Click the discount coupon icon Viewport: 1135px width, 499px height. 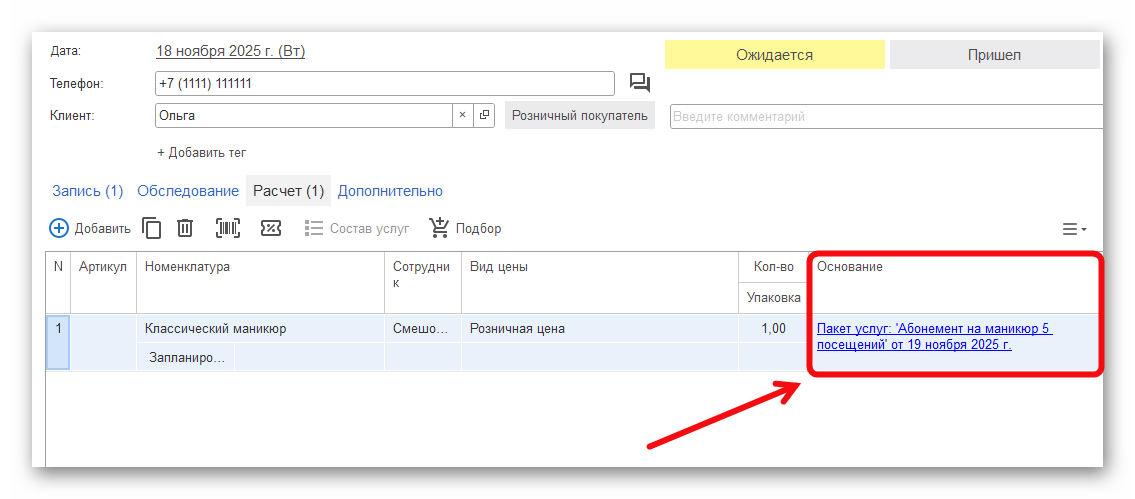(x=271, y=228)
